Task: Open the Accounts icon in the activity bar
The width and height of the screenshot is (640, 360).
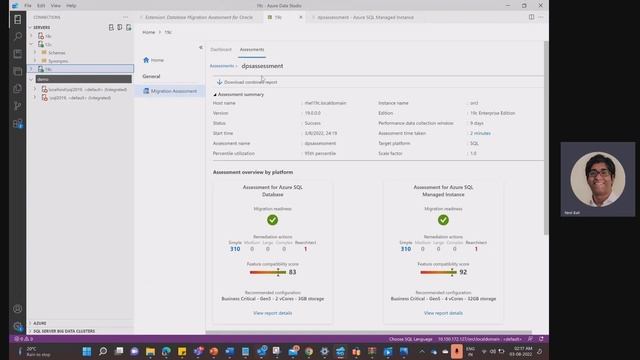Action: (x=18, y=309)
